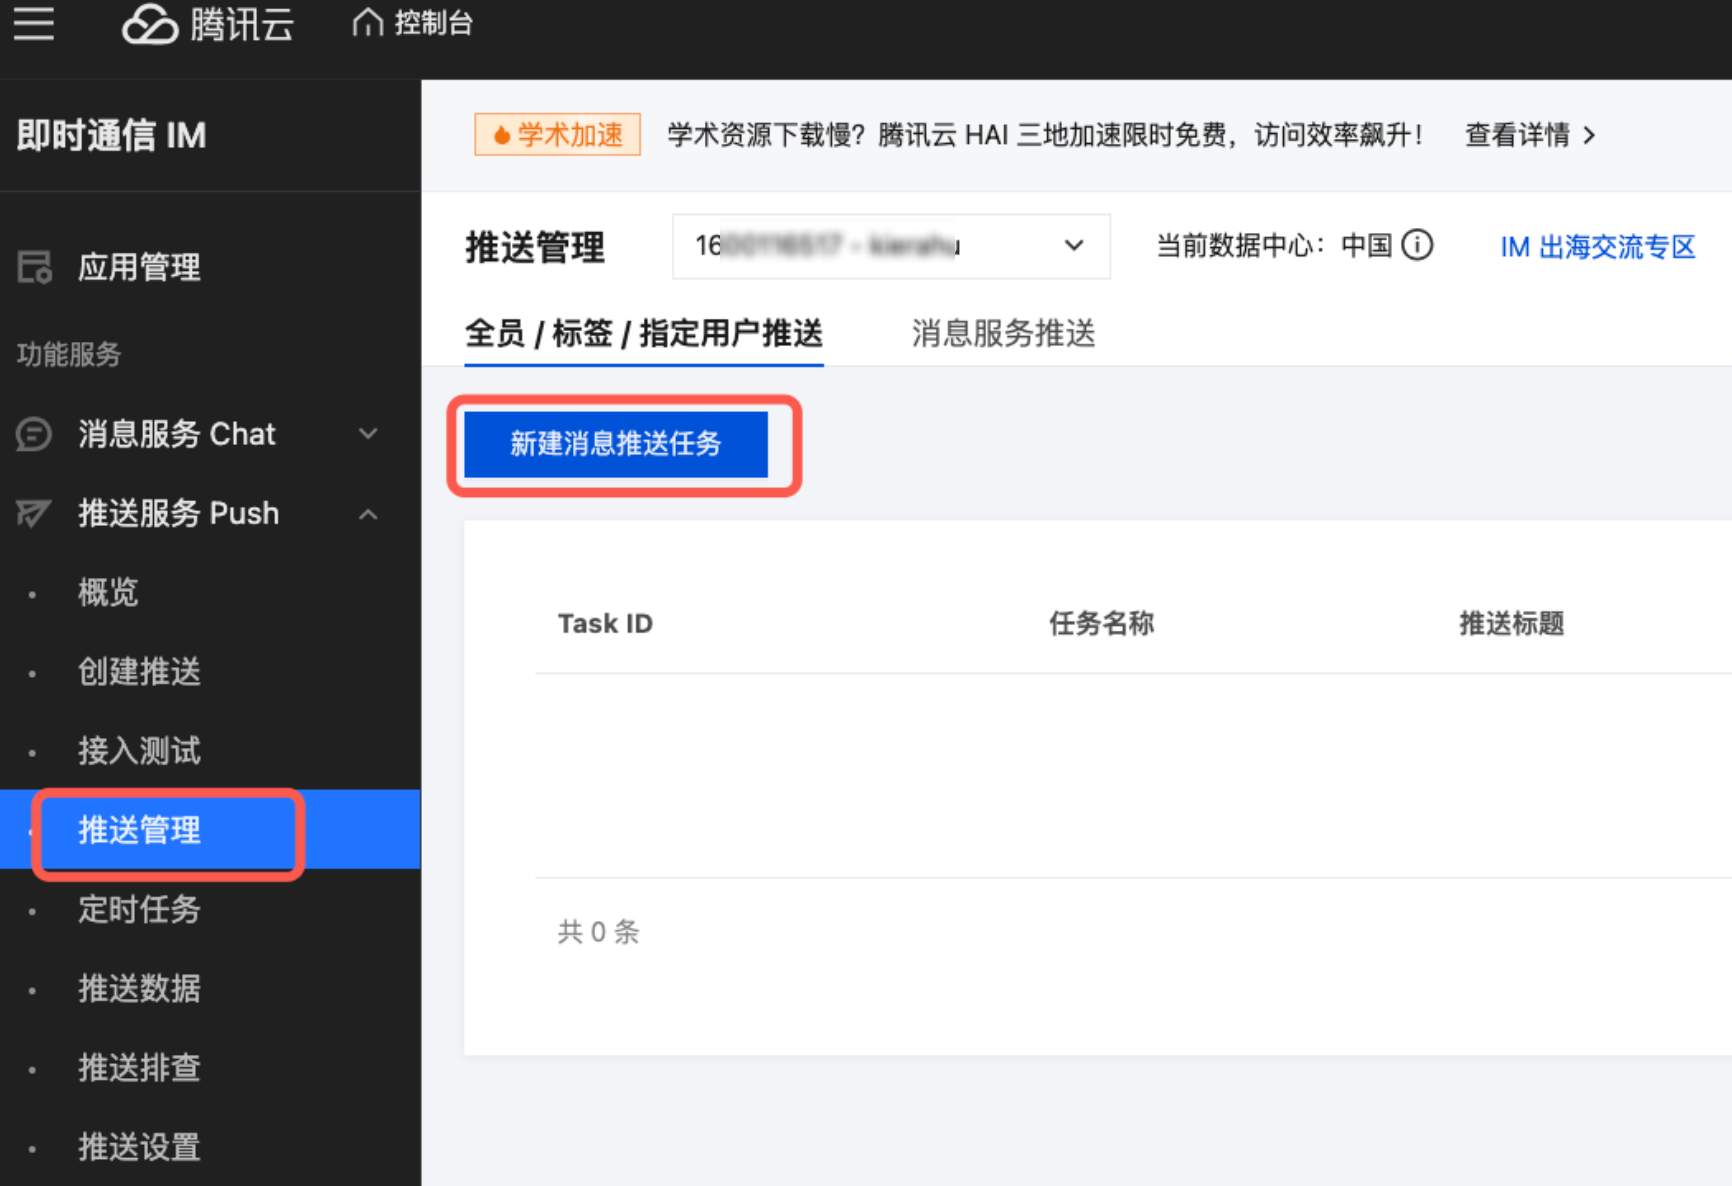Click 当前数据中心：中国 label
This screenshot has height=1186, width=1732.
1274,245
